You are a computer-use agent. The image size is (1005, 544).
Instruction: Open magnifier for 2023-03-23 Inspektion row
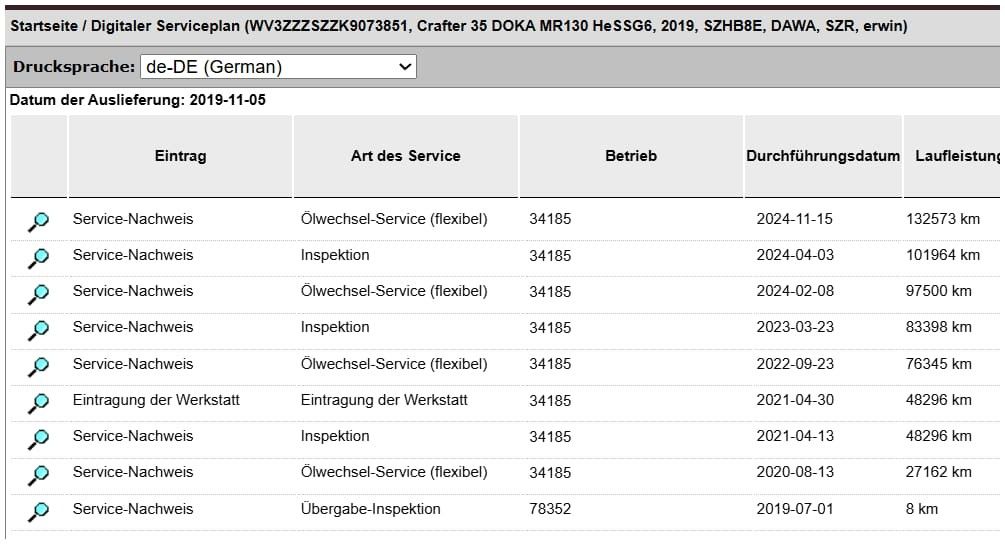[38, 329]
